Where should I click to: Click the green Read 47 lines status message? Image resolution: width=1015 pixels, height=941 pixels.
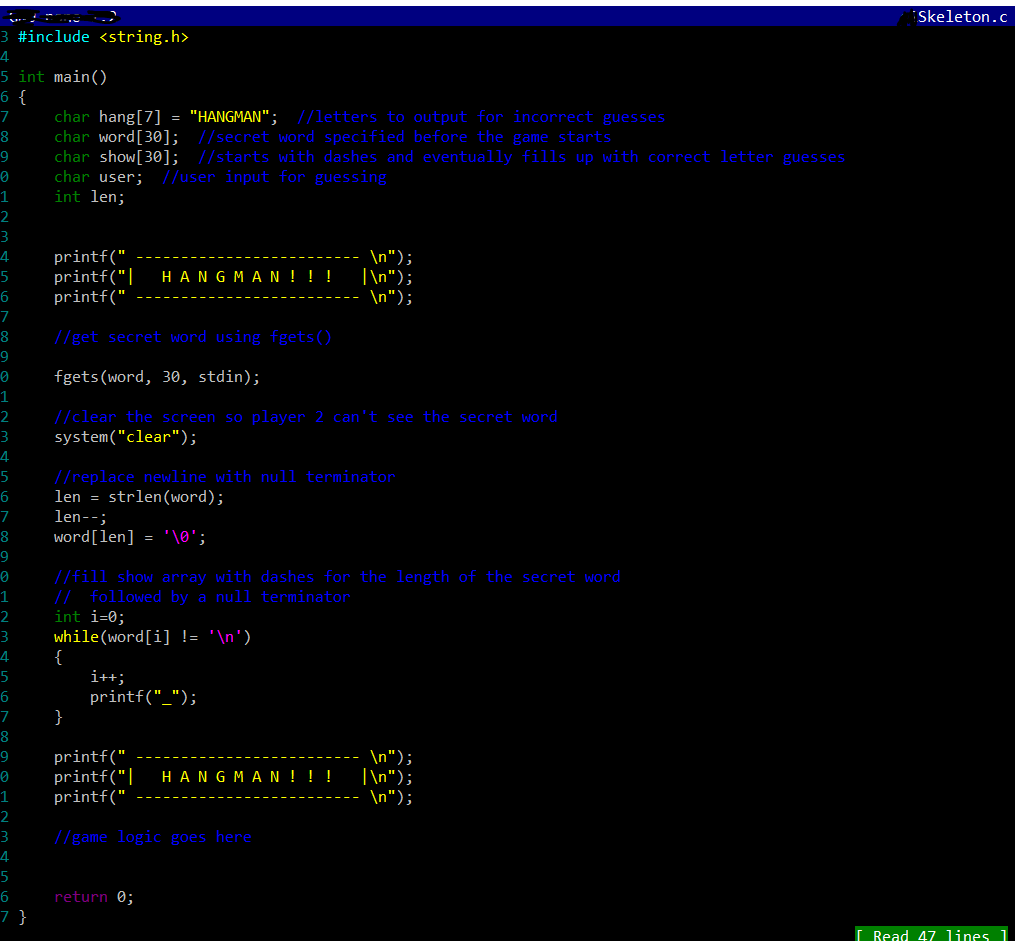[929, 933]
